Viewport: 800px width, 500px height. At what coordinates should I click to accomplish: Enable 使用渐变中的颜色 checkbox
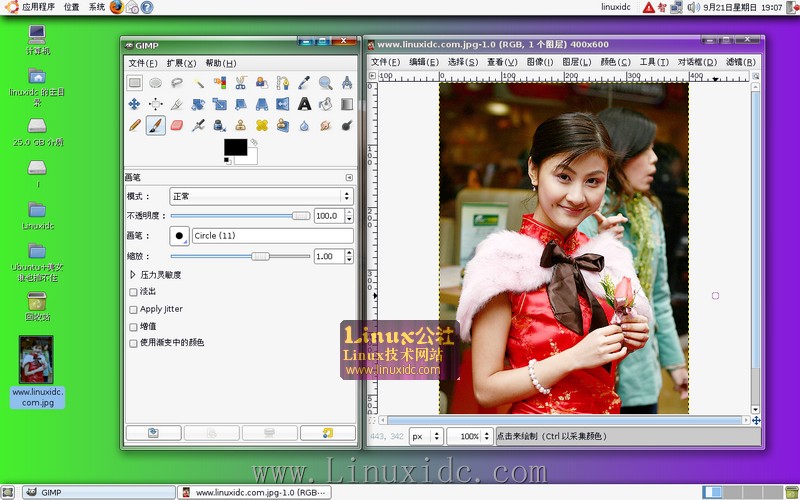point(134,343)
